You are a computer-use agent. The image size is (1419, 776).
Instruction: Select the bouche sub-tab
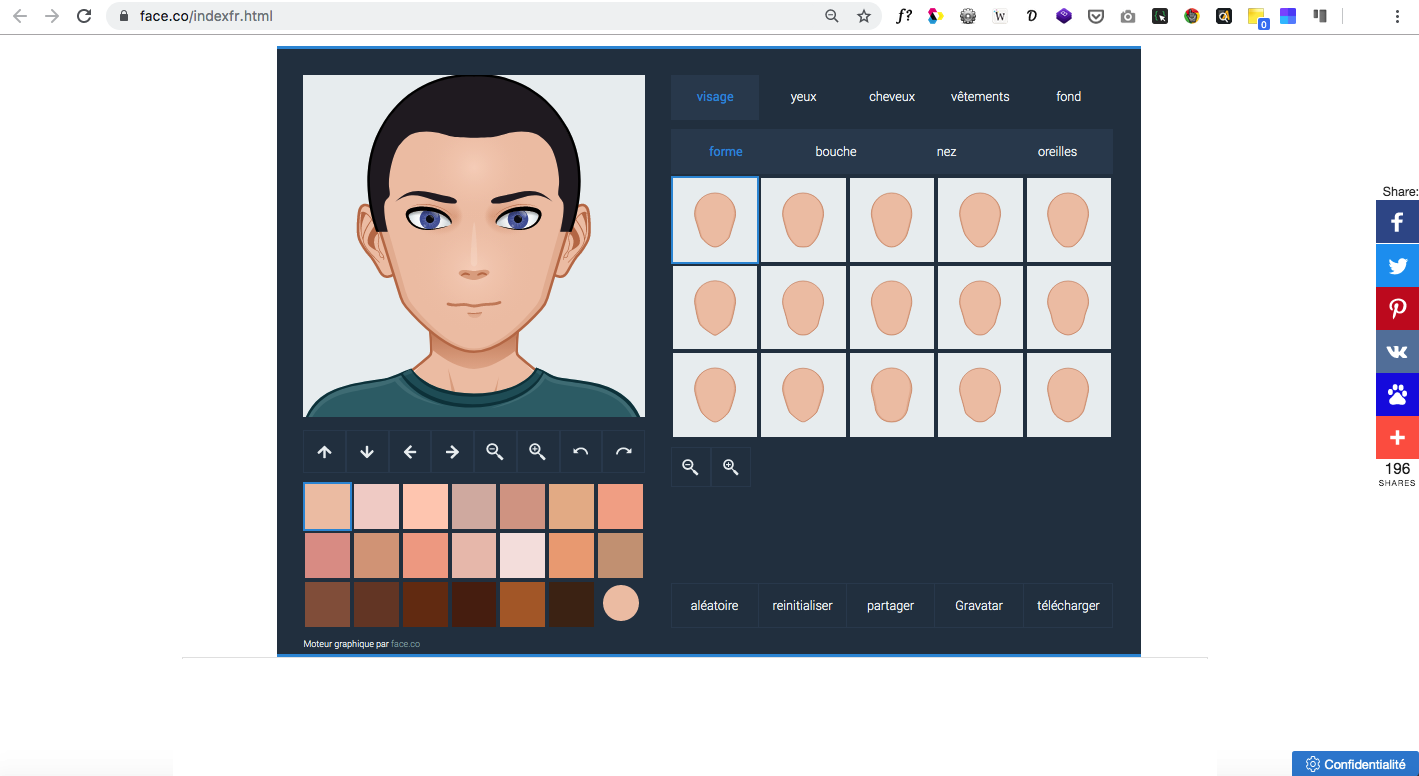coord(836,152)
